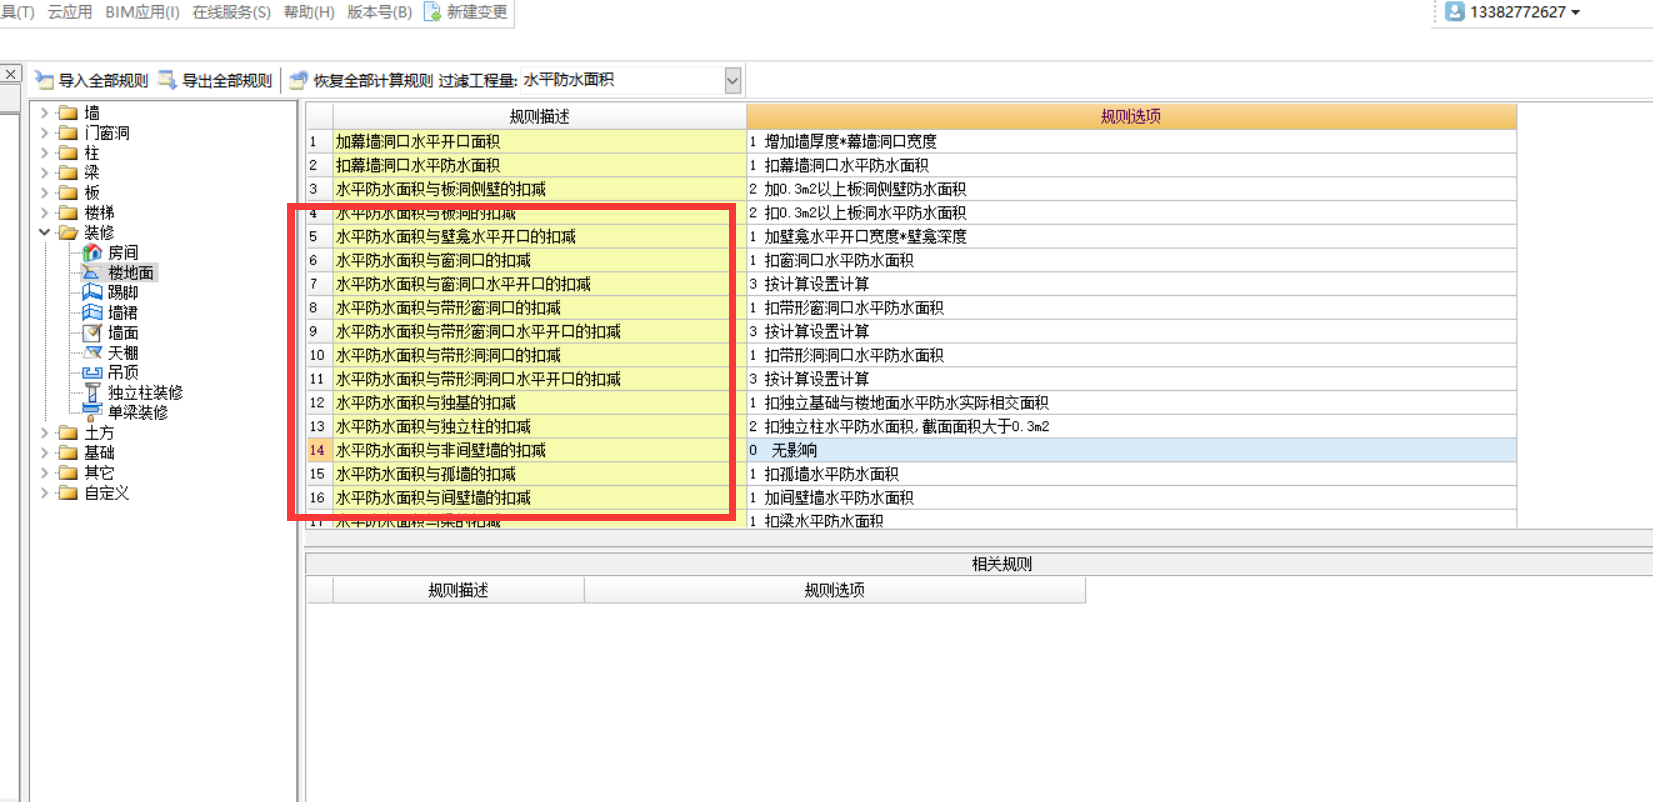Click option cell 无影响 in row 14
Image resolution: width=1653 pixels, height=802 pixels.
(x=1131, y=450)
